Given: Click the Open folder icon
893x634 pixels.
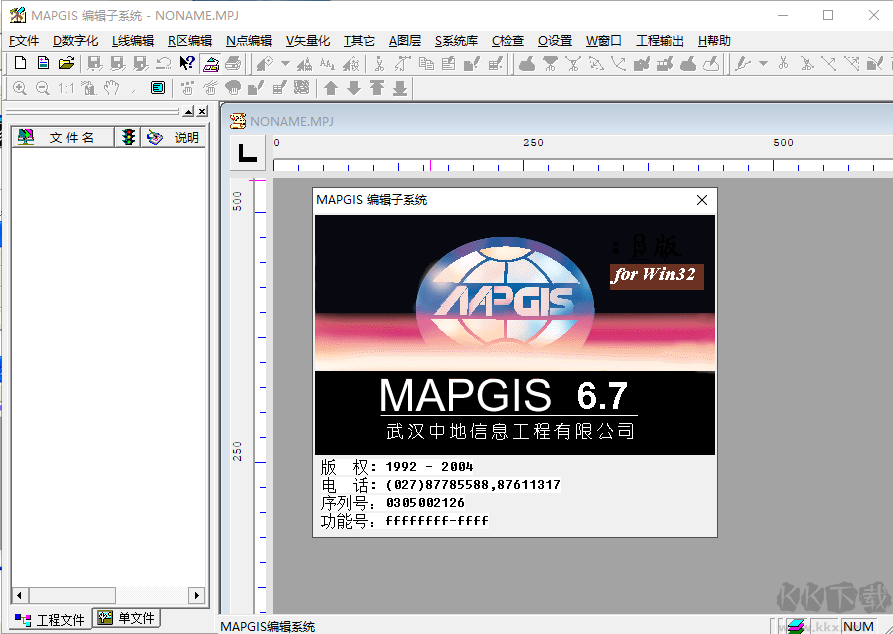Looking at the screenshot, I should coord(66,63).
